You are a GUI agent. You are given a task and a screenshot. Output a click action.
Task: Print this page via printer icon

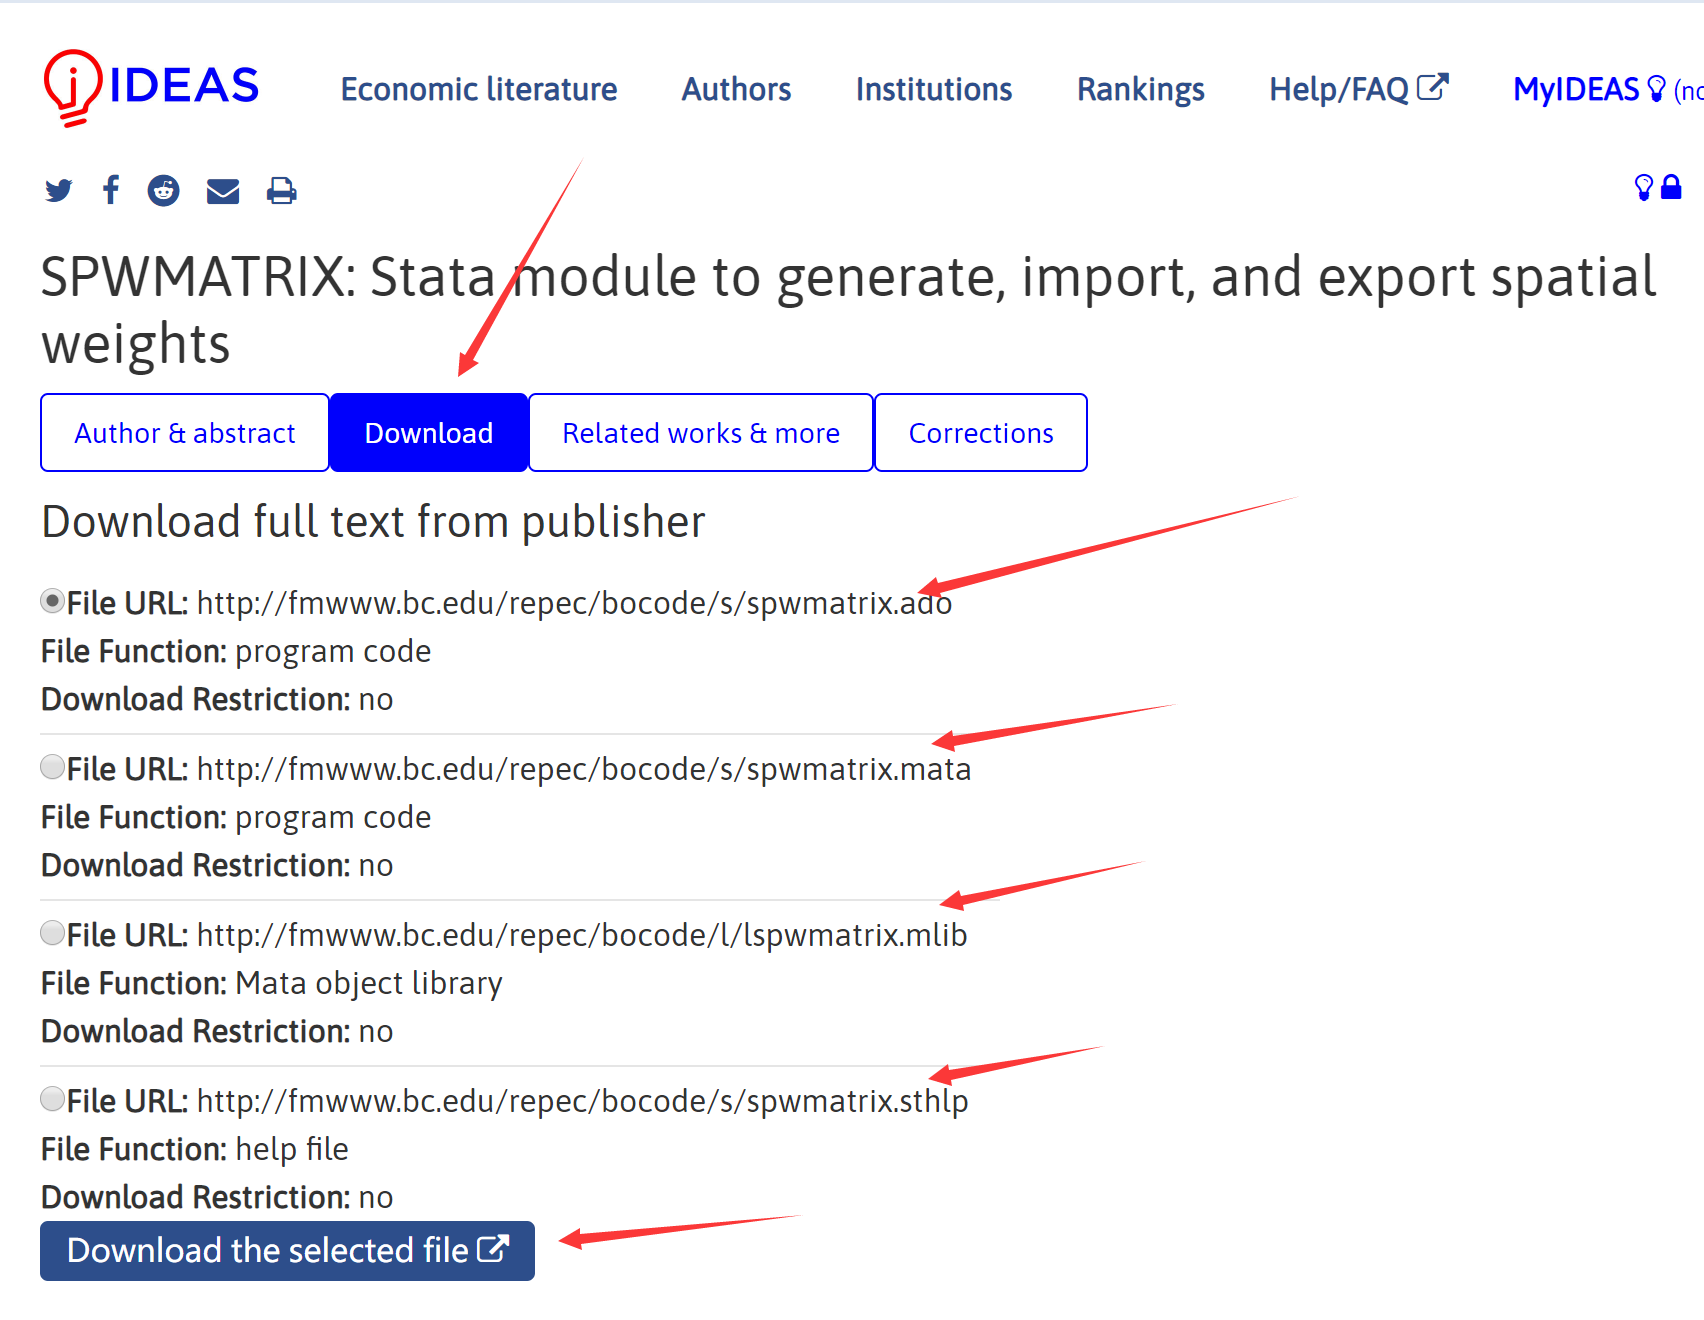click(282, 190)
